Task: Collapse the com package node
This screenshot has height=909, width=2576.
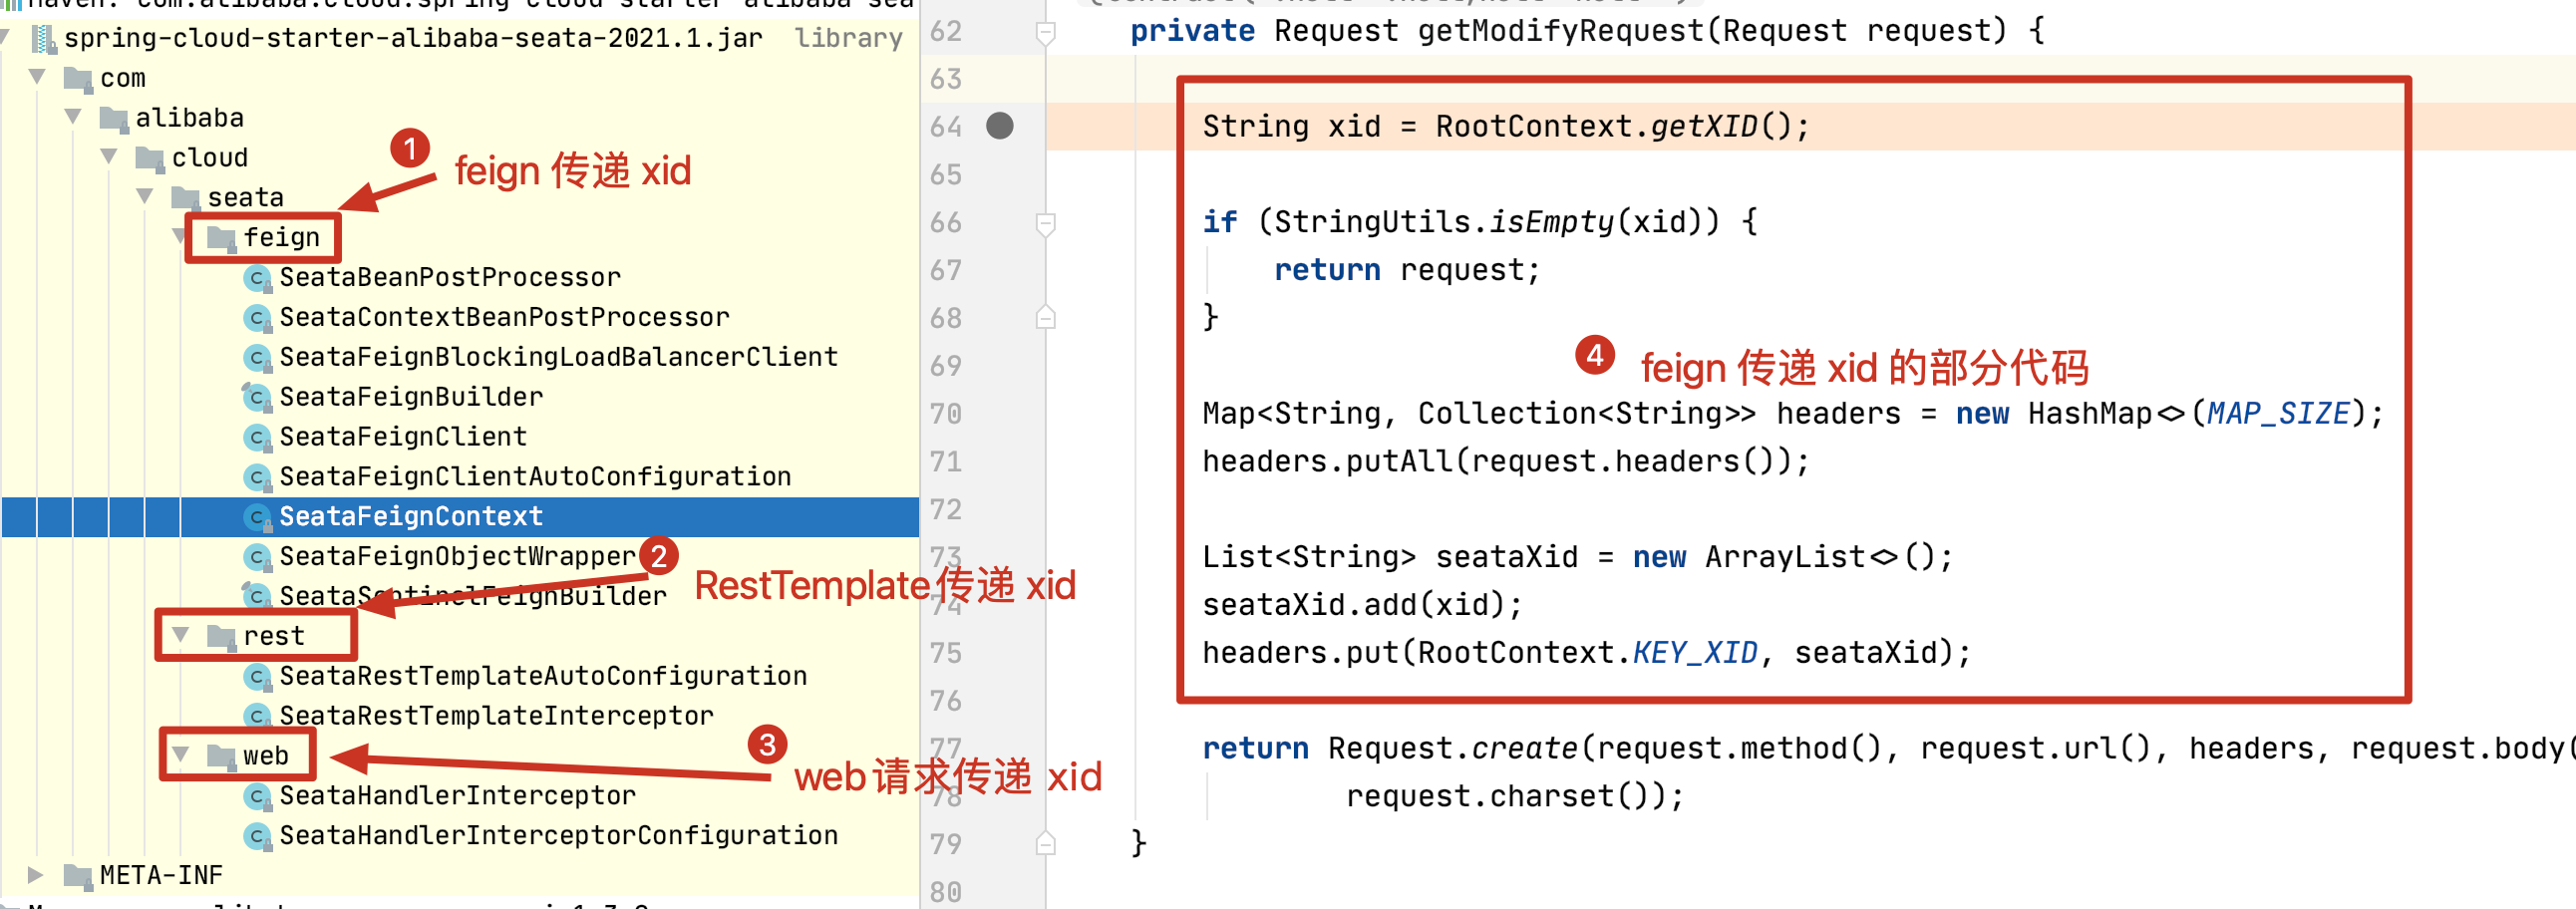Action: point(38,77)
